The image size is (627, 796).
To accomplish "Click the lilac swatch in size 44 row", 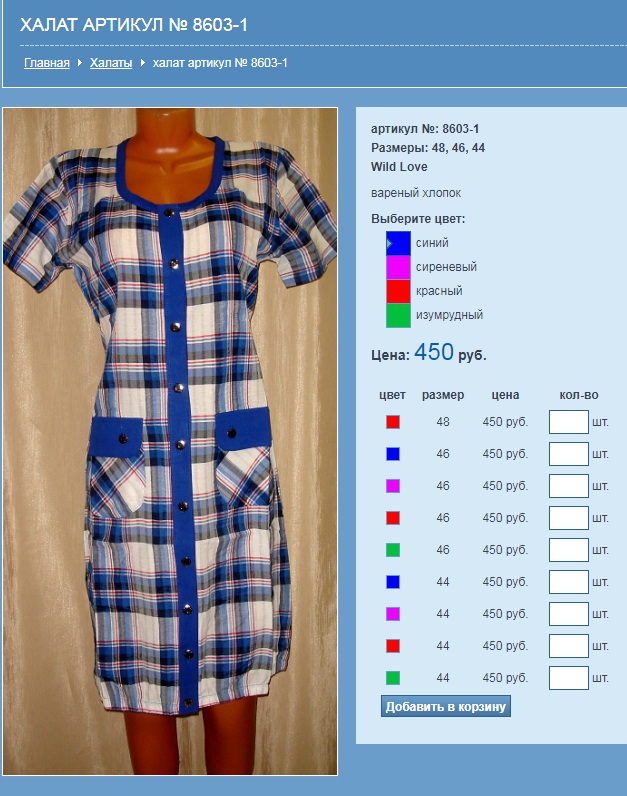I will click(393, 614).
